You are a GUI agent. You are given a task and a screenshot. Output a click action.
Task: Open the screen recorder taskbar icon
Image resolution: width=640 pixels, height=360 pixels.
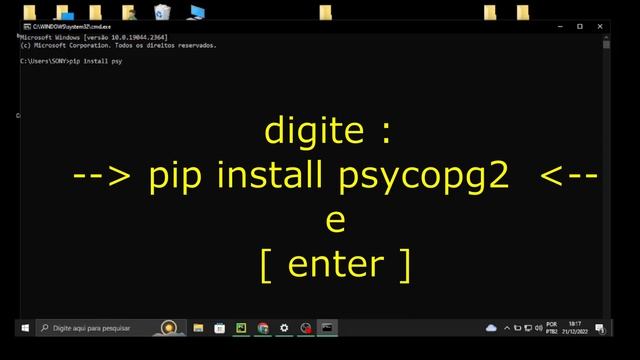(x=306, y=328)
